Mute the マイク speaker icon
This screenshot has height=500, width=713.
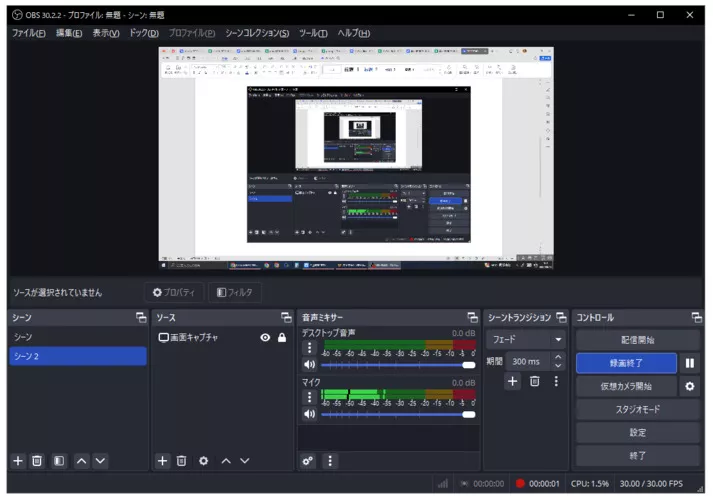click(x=309, y=414)
